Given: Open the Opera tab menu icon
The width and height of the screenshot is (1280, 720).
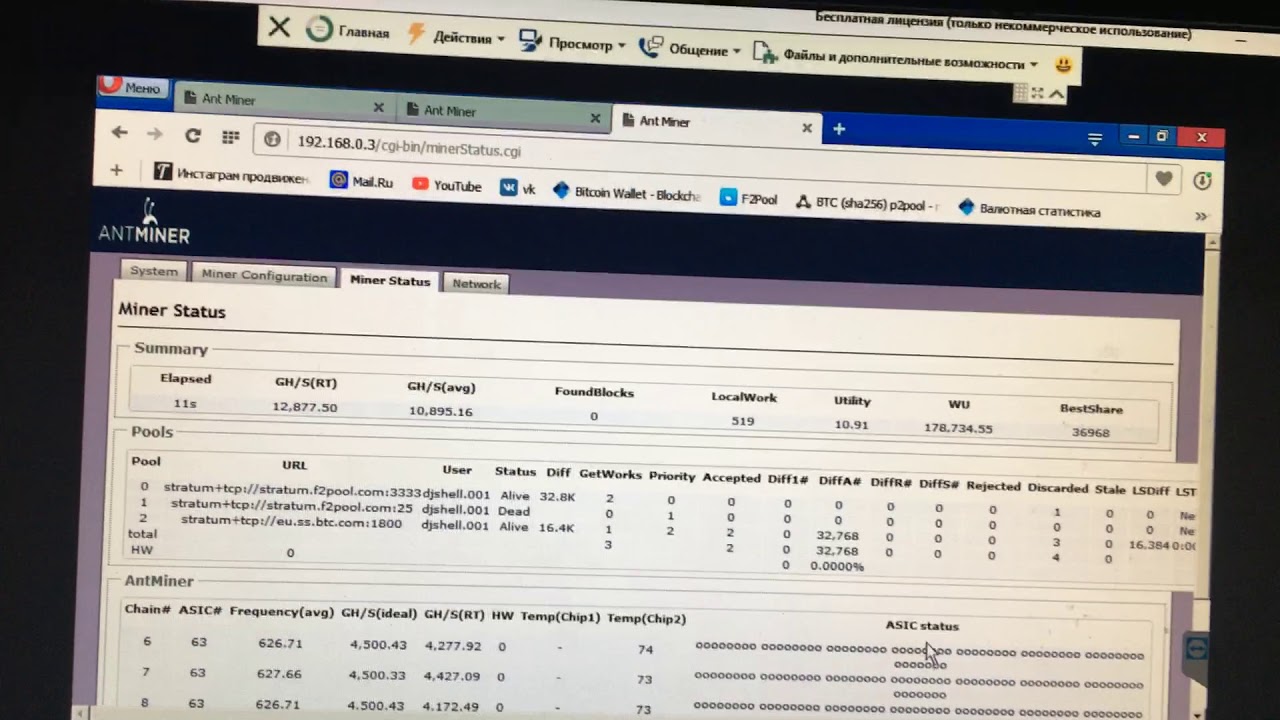Looking at the screenshot, I should (1095, 139).
